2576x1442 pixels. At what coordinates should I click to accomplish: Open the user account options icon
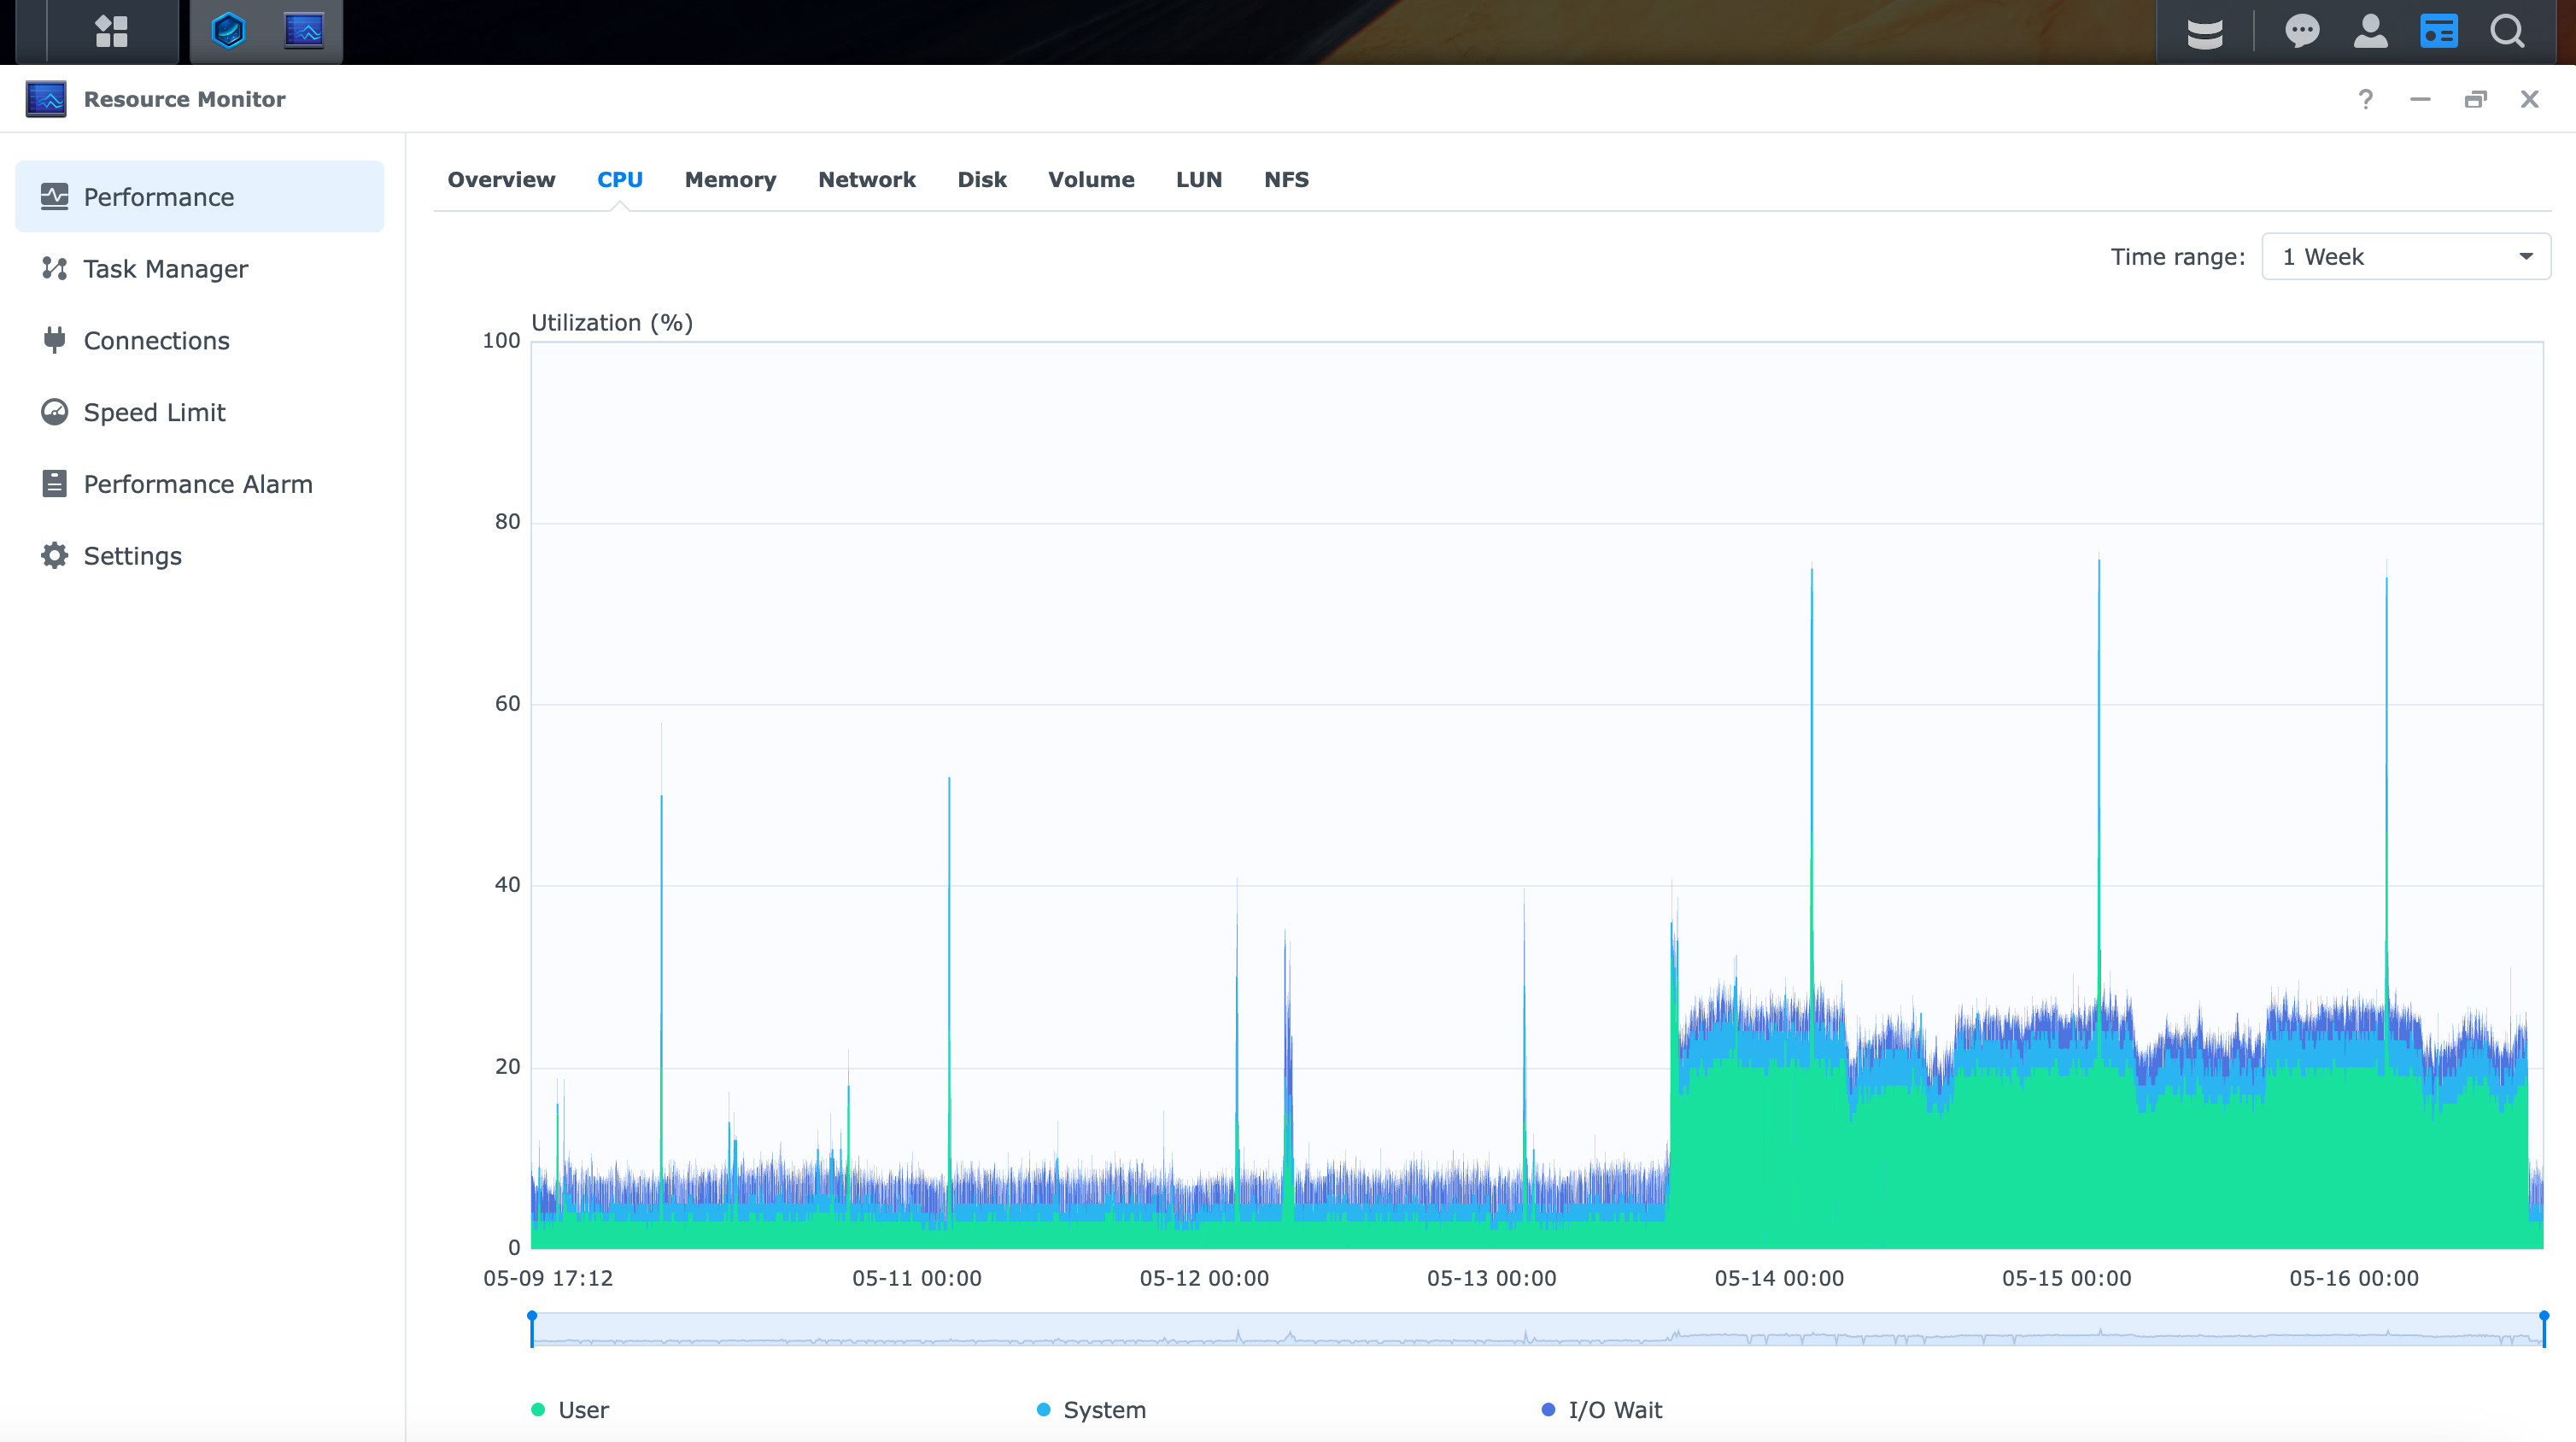tap(2370, 31)
